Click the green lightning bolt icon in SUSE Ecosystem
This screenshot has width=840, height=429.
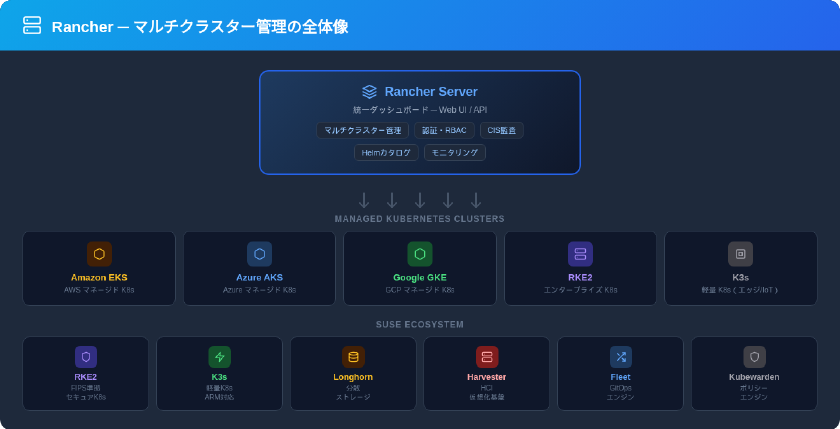click(x=220, y=357)
